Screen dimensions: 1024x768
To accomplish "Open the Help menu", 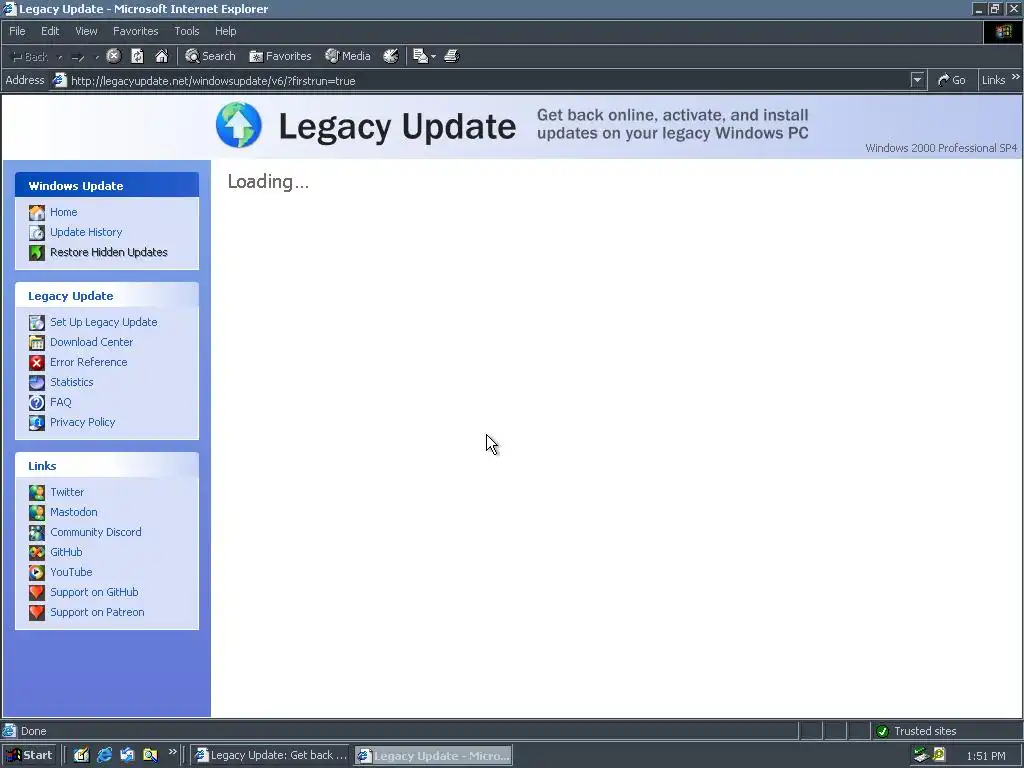I will pyautogui.click(x=225, y=31).
